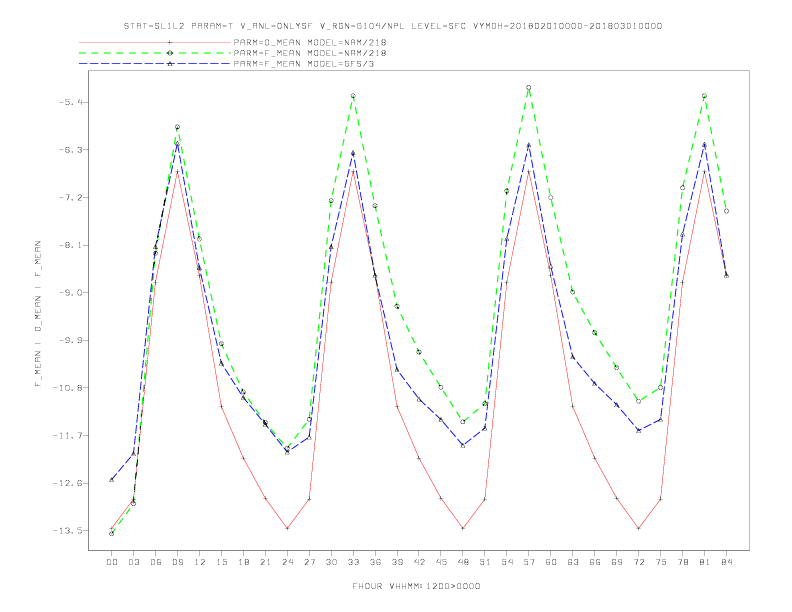Click x-axis tick label 72
The width and height of the screenshot is (792, 612).
point(639,562)
